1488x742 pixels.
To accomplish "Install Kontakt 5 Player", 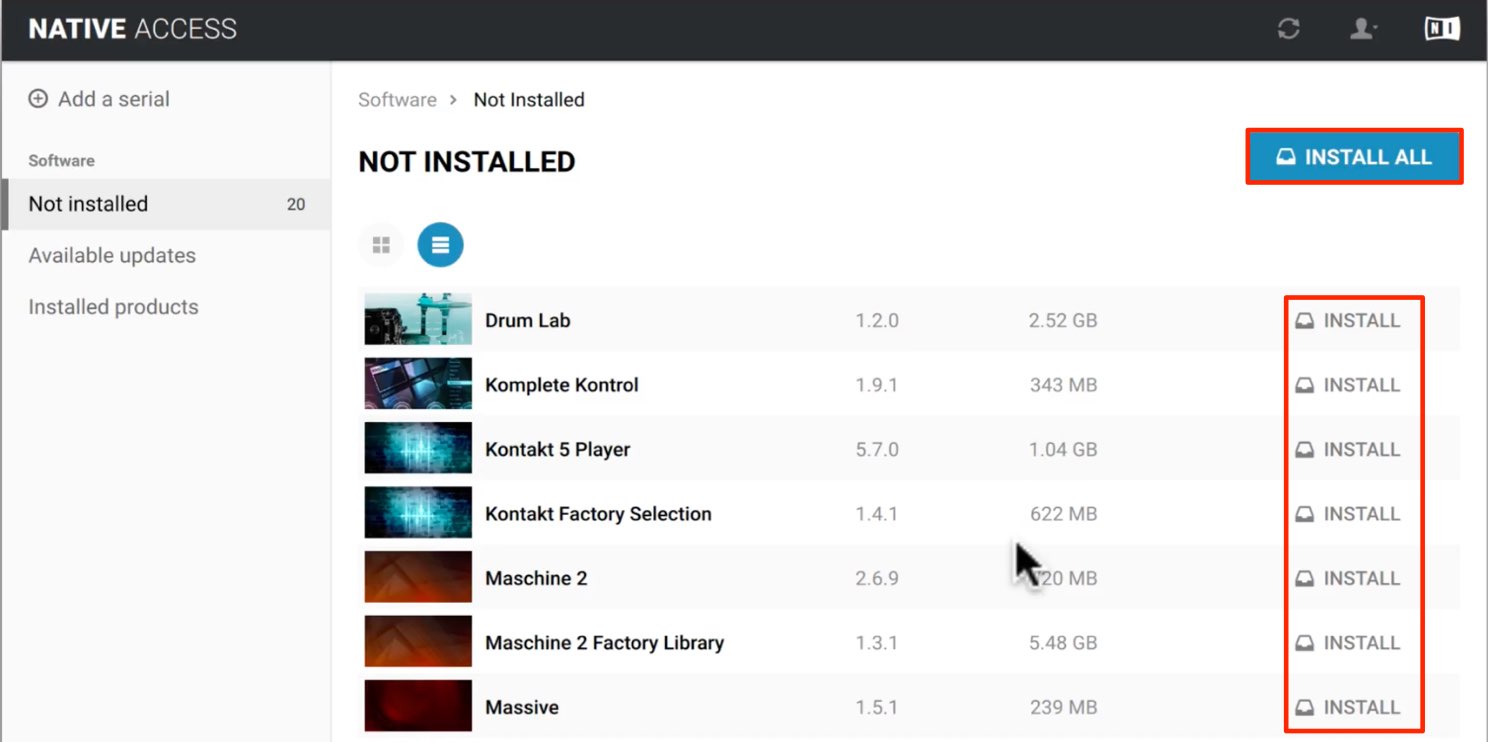I will [1348, 450].
